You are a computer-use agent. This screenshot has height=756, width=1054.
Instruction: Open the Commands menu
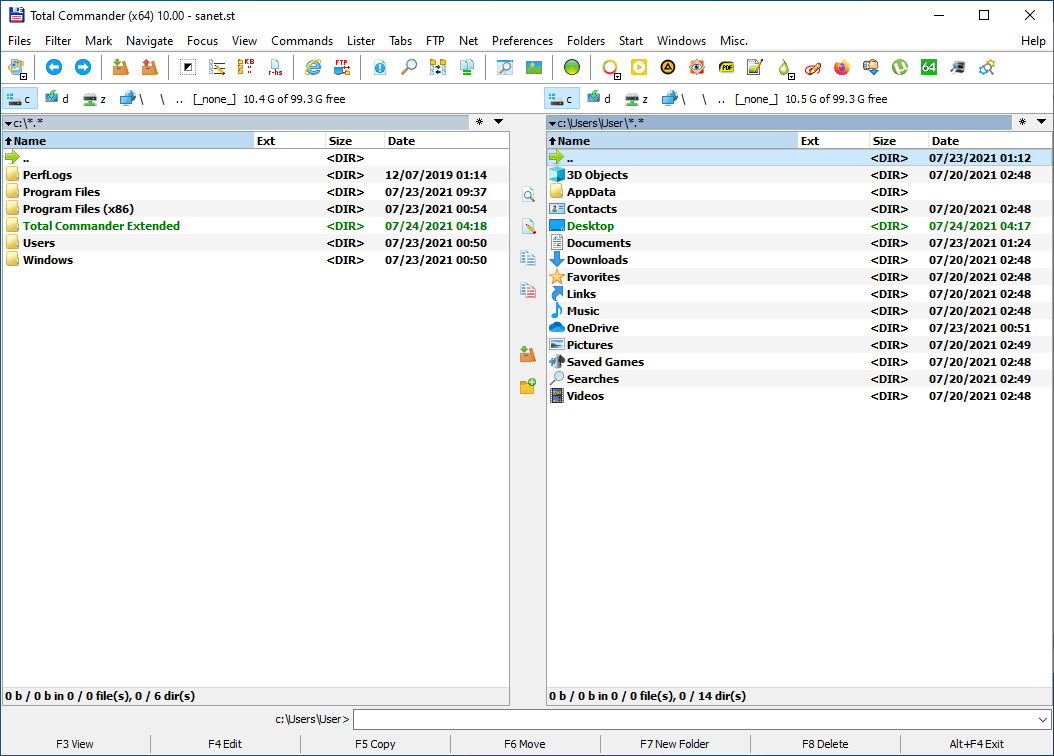[302, 41]
